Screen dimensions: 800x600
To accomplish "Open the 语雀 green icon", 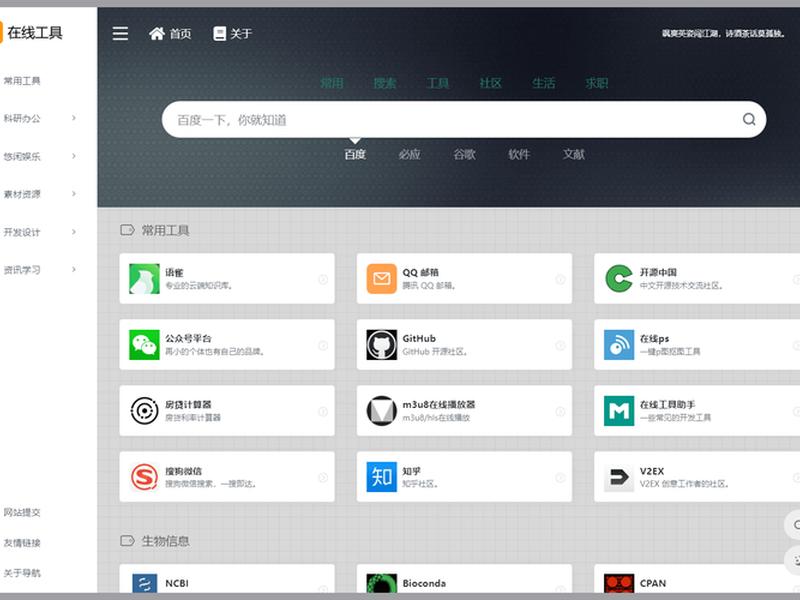I will click(x=144, y=279).
